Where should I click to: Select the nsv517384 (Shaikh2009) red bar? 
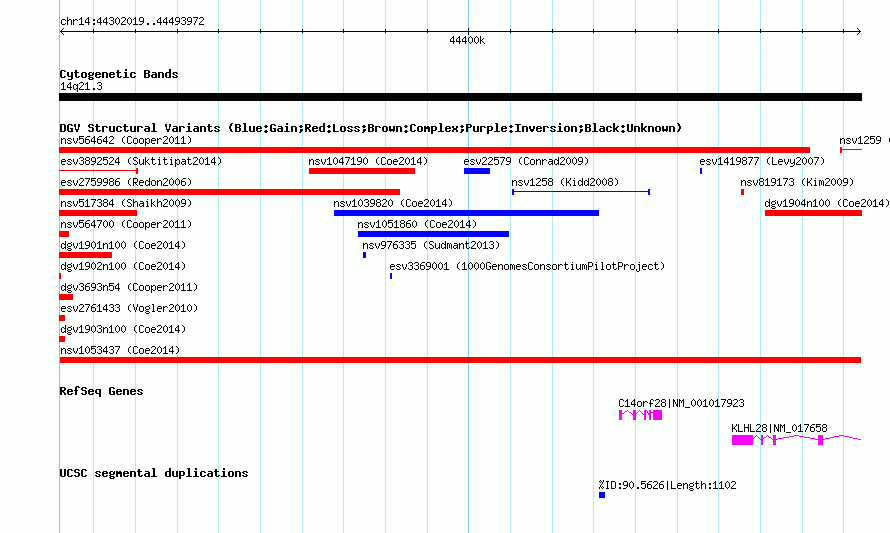[98, 213]
